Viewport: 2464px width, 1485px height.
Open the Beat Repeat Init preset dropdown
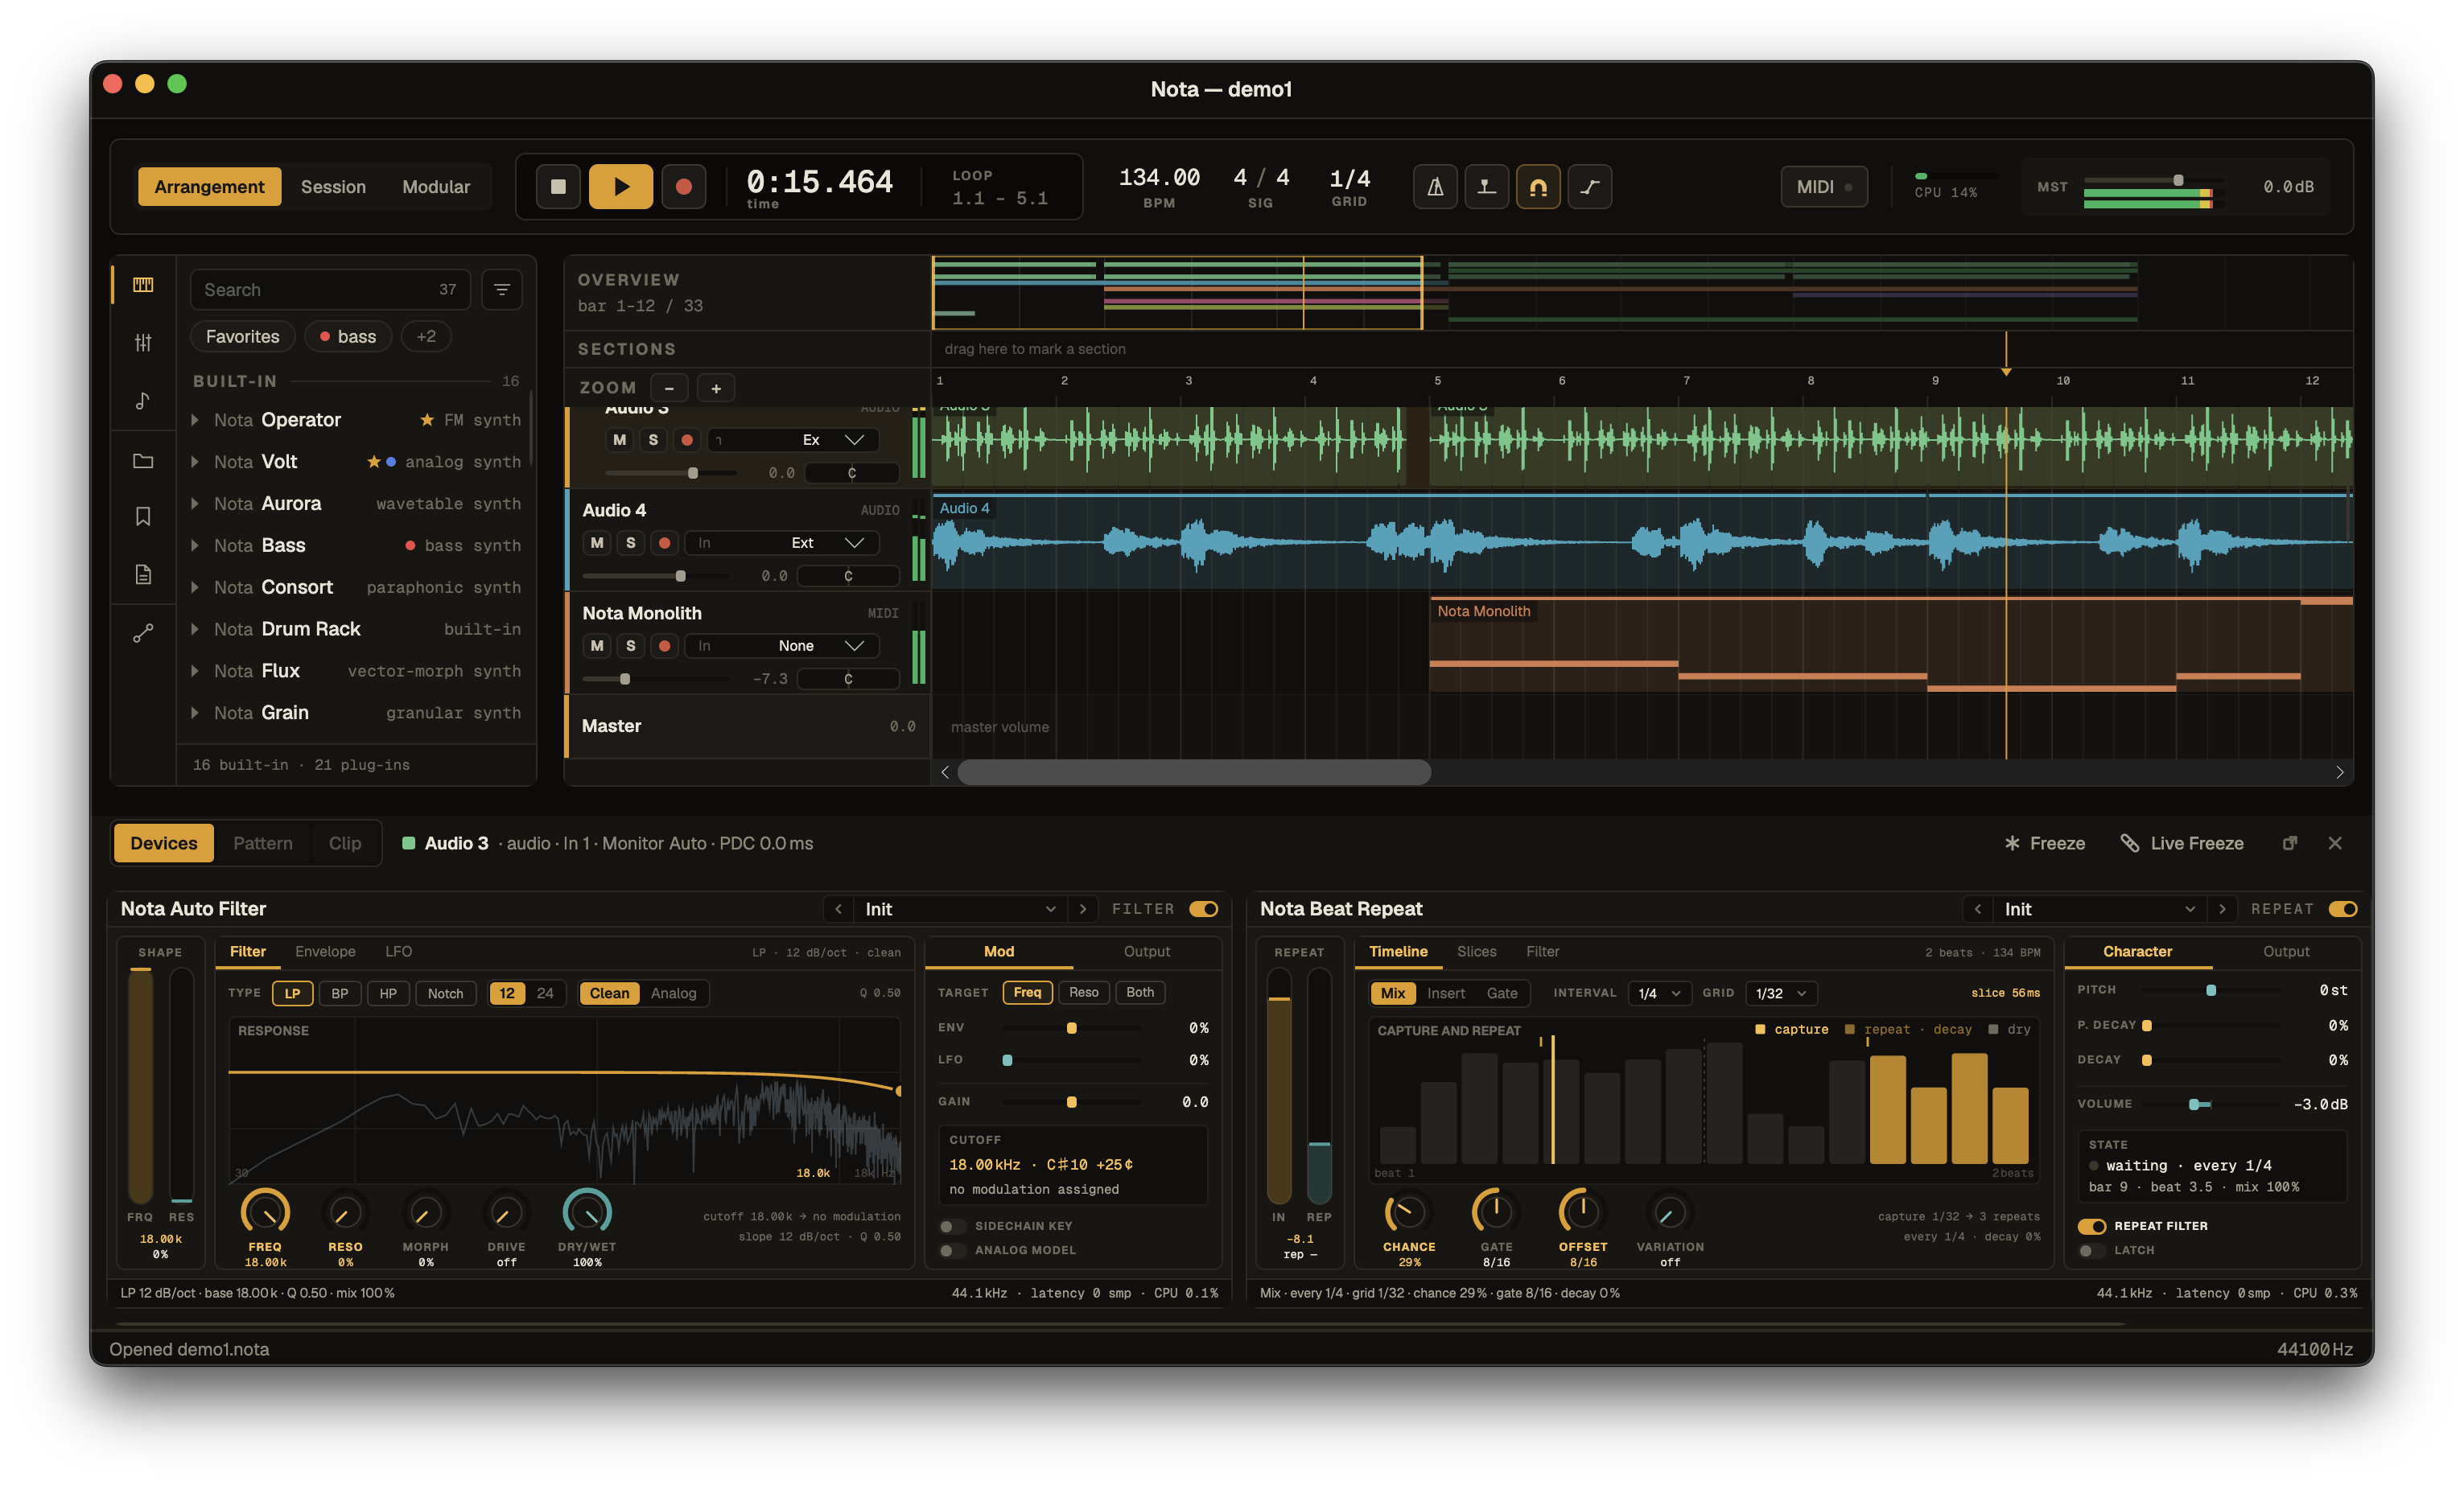point(2100,909)
